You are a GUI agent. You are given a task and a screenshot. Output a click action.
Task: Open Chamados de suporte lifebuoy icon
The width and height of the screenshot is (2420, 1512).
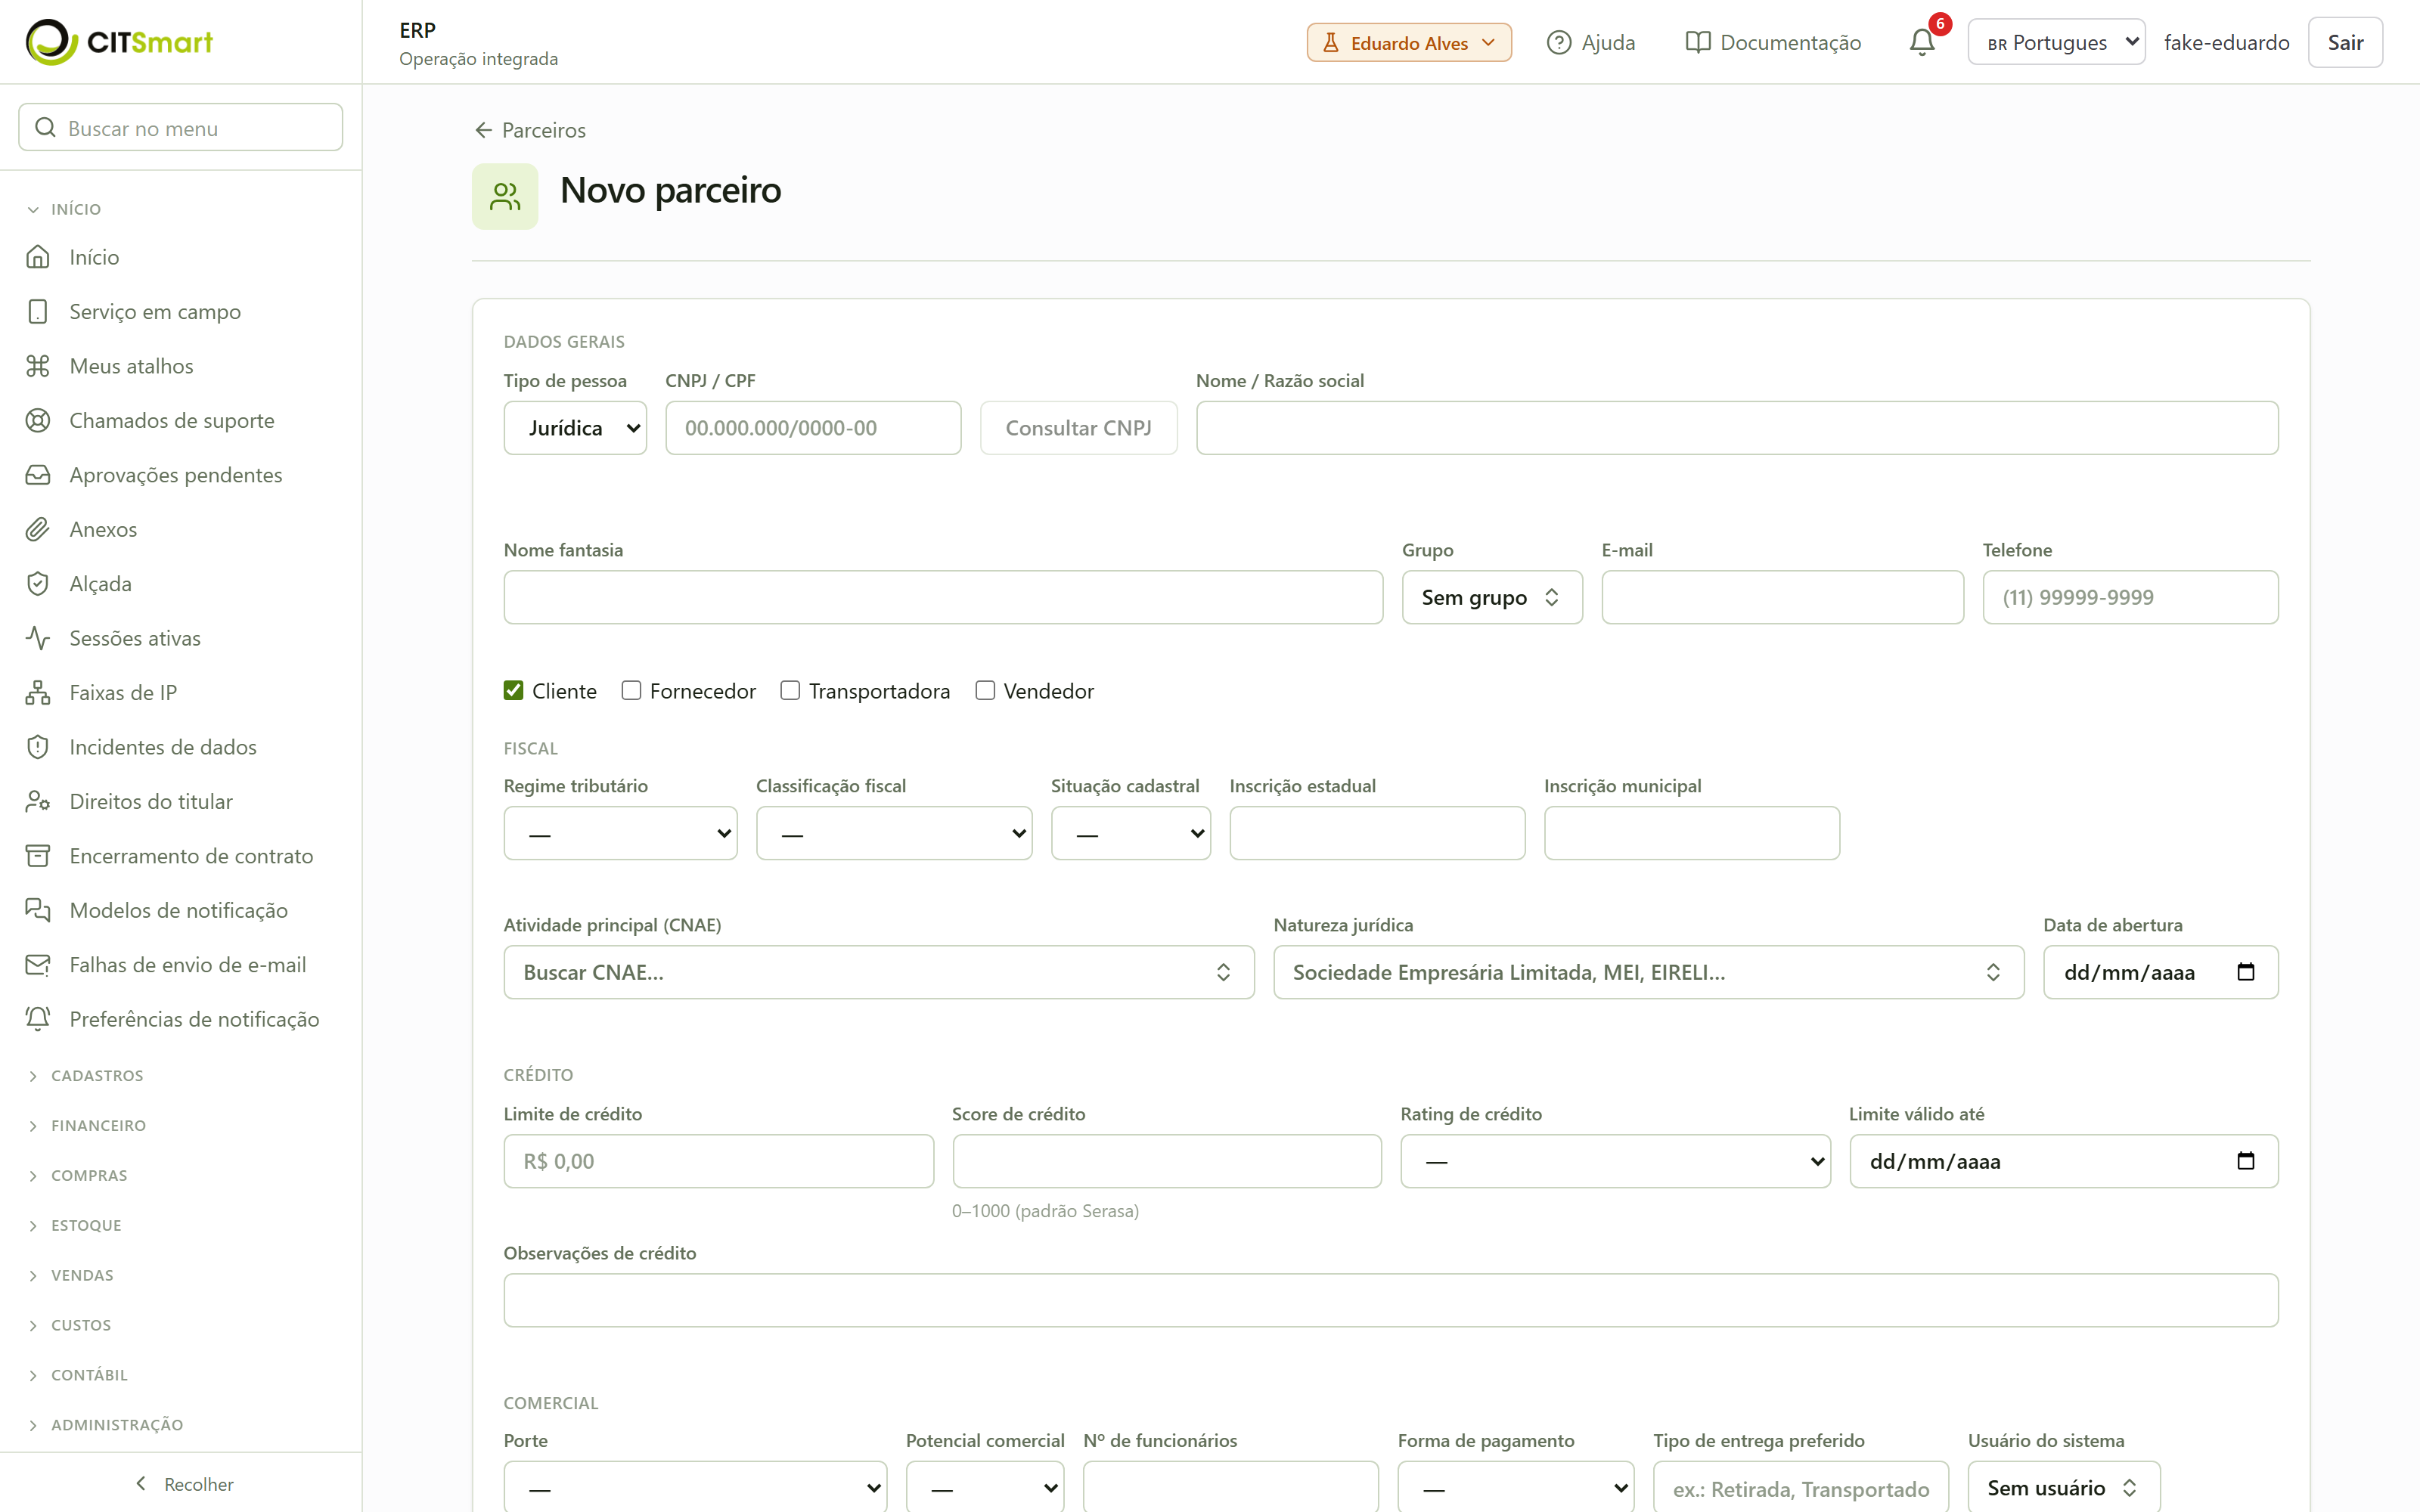(38, 420)
